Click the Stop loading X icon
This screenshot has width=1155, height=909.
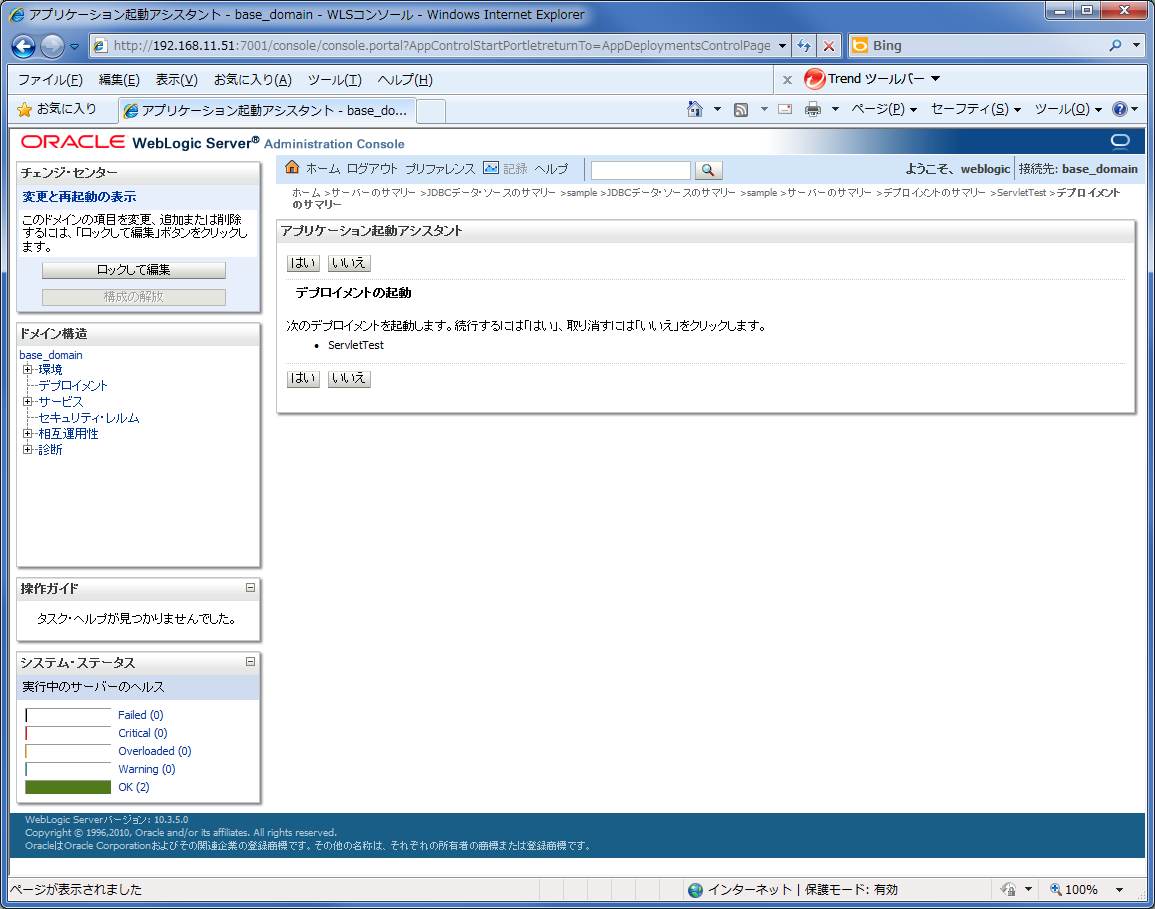coord(829,46)
